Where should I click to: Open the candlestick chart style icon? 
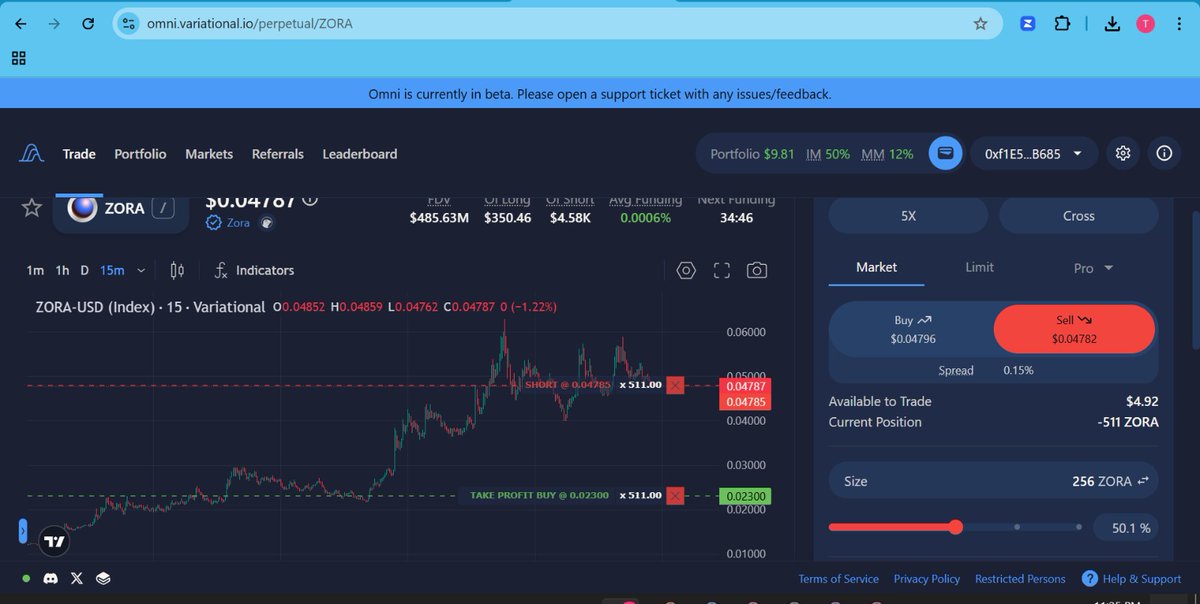(178, 270)
